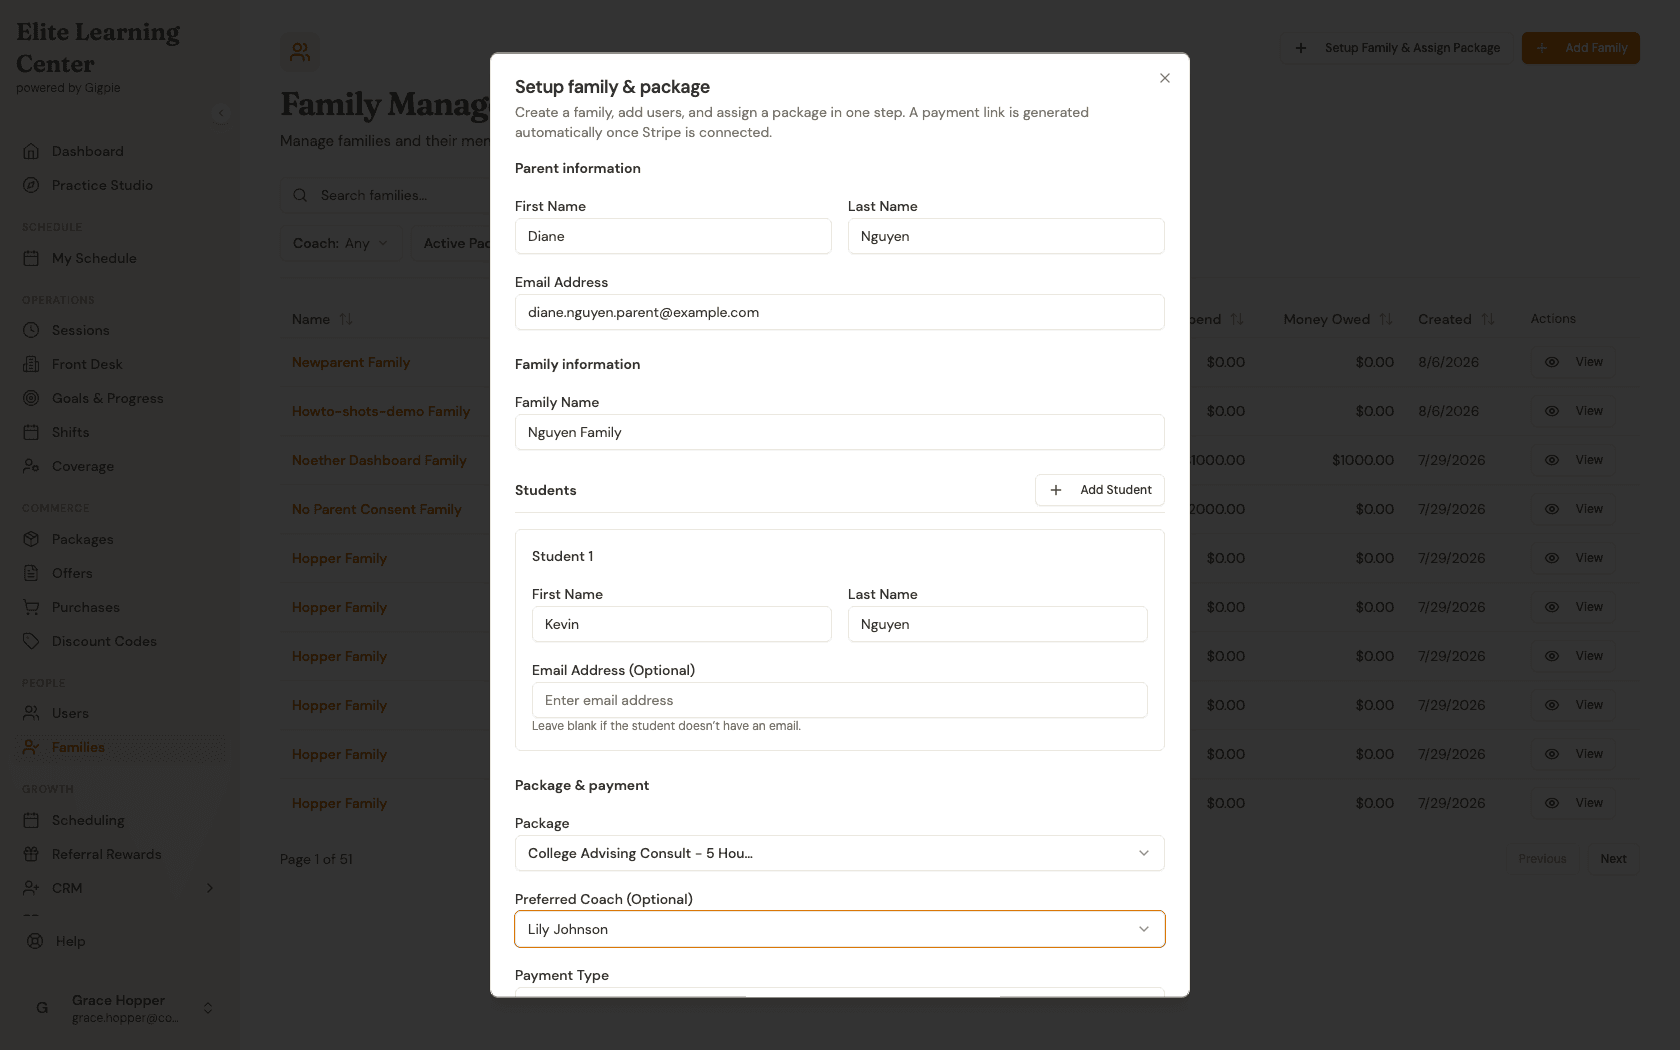Open Discount Codes tag icon

pos(31,641)
